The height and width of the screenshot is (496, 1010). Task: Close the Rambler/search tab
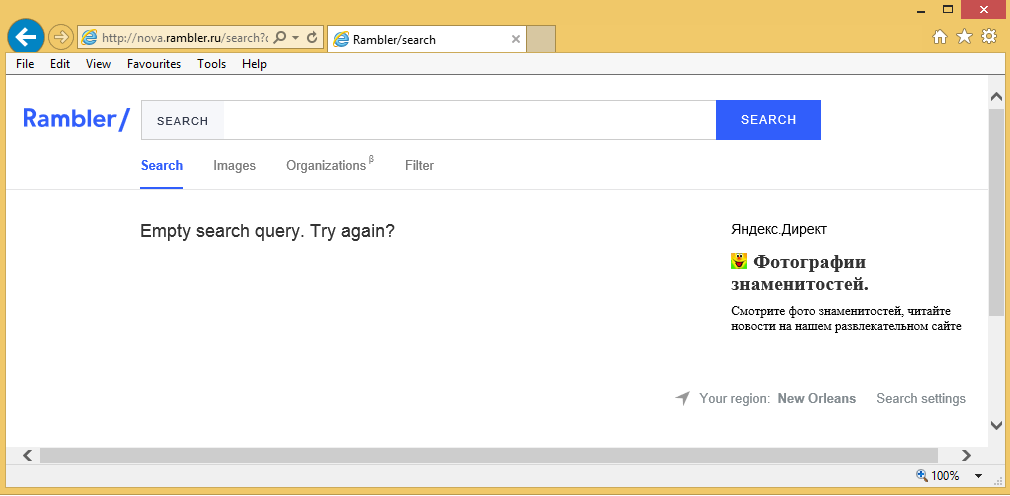pos(516,40)
